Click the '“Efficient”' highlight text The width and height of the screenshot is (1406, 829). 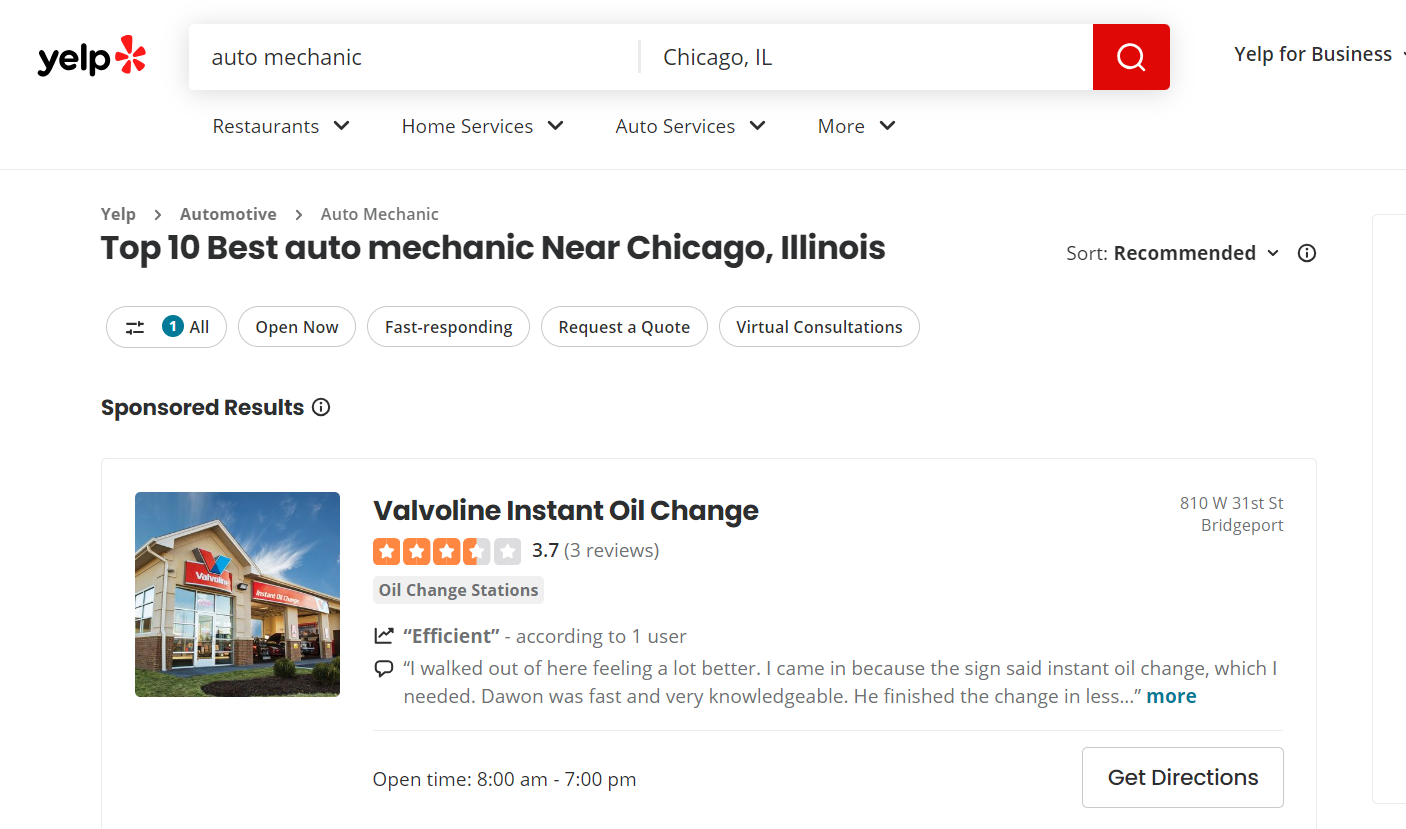[x=451, y=636]
